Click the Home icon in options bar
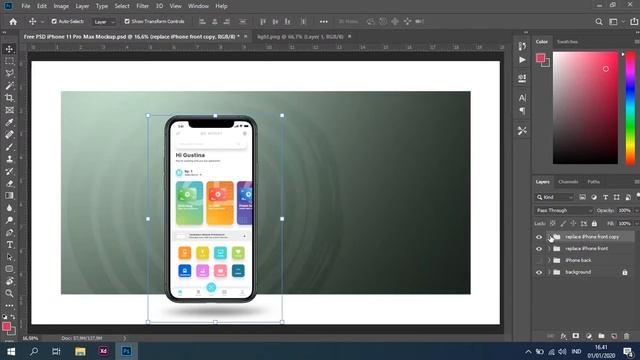The image size is (640, 360). pyautogui.click(x=13, y=22)
